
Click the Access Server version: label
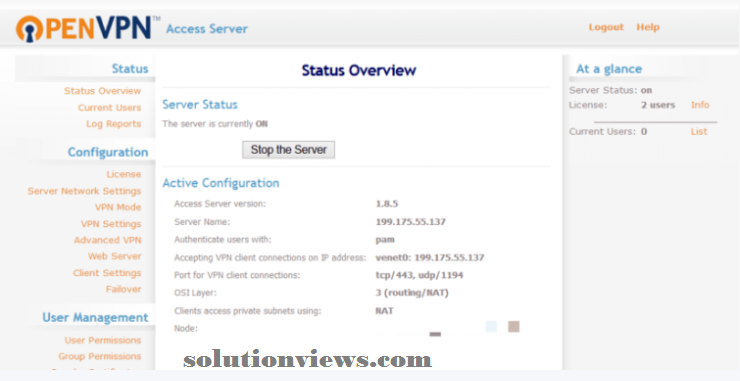coord(220,204)
